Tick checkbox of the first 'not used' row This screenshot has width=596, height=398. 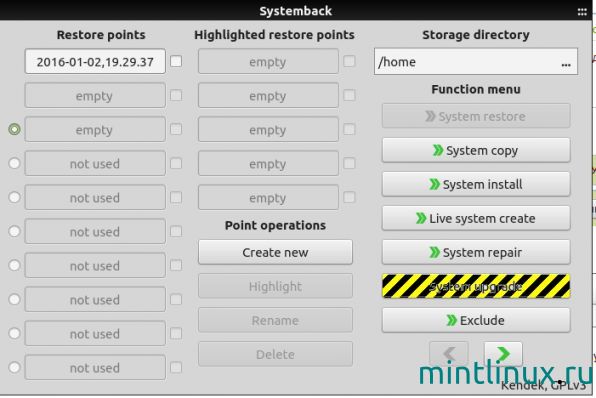point(176,163)
